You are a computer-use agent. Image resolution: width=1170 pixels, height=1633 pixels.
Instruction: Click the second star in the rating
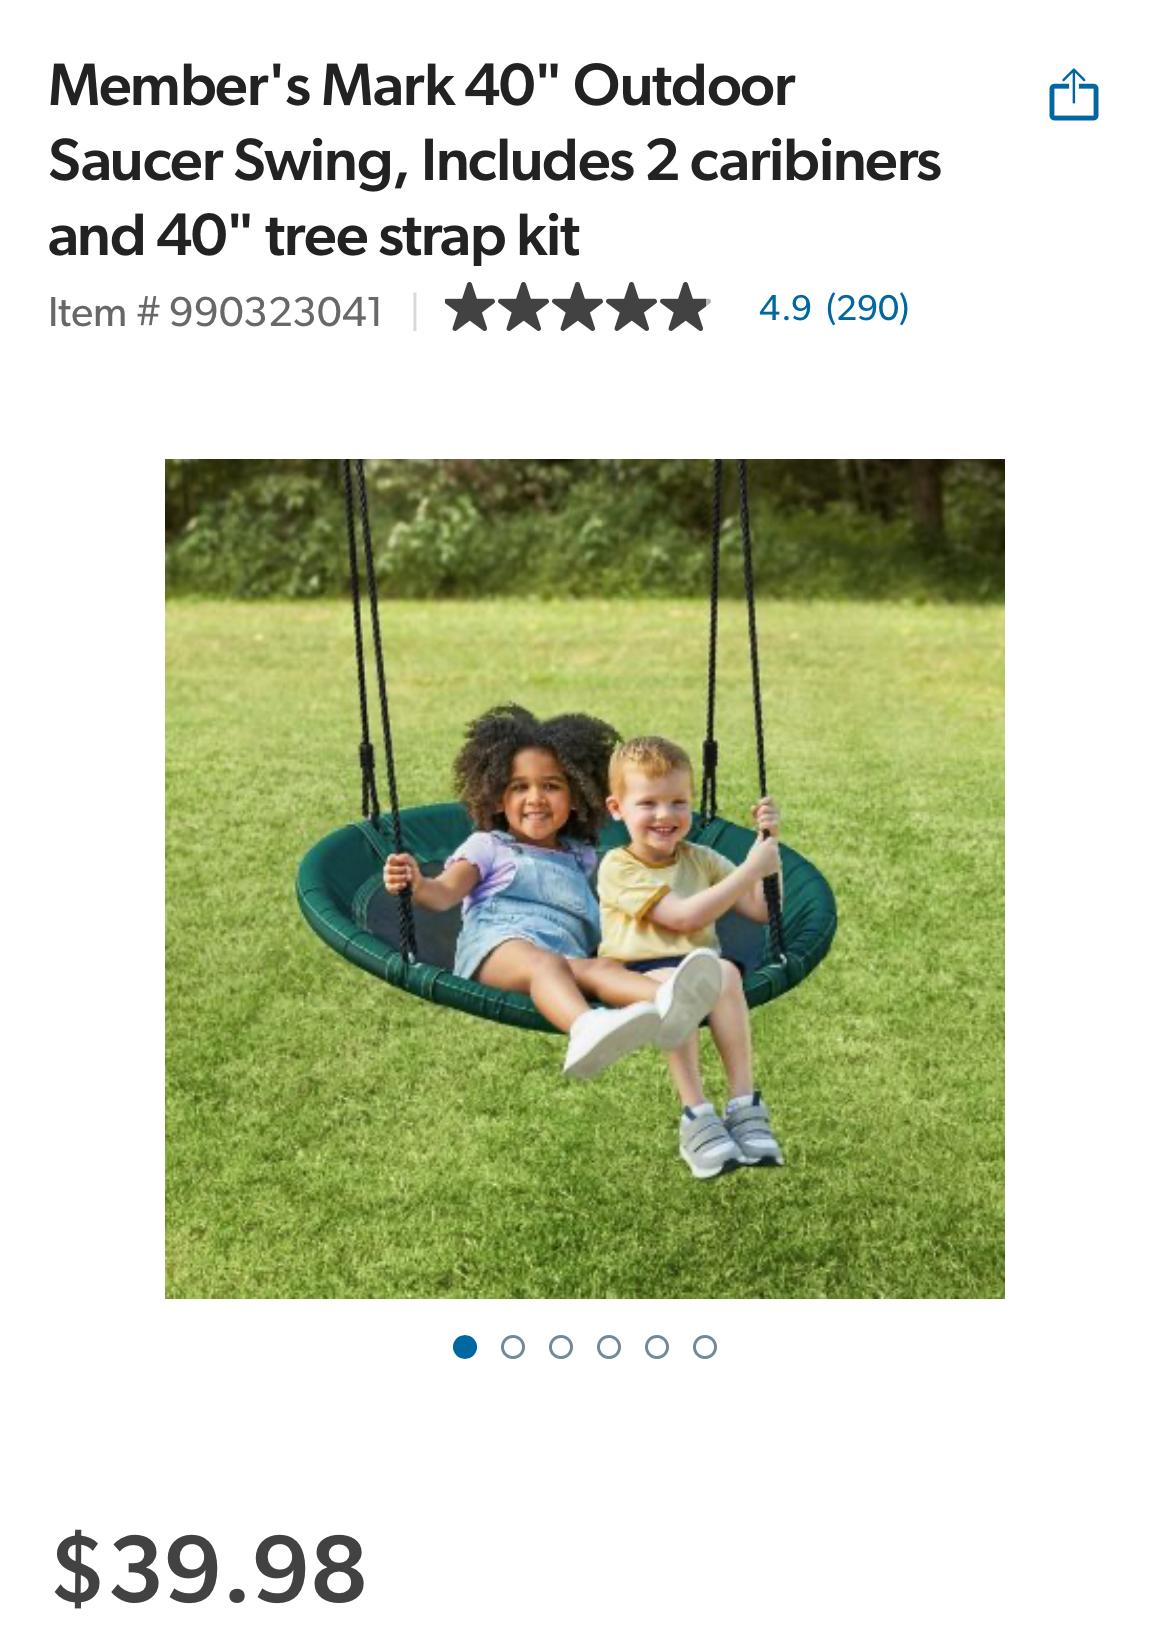pyautogui.click(x=525, y=307)
